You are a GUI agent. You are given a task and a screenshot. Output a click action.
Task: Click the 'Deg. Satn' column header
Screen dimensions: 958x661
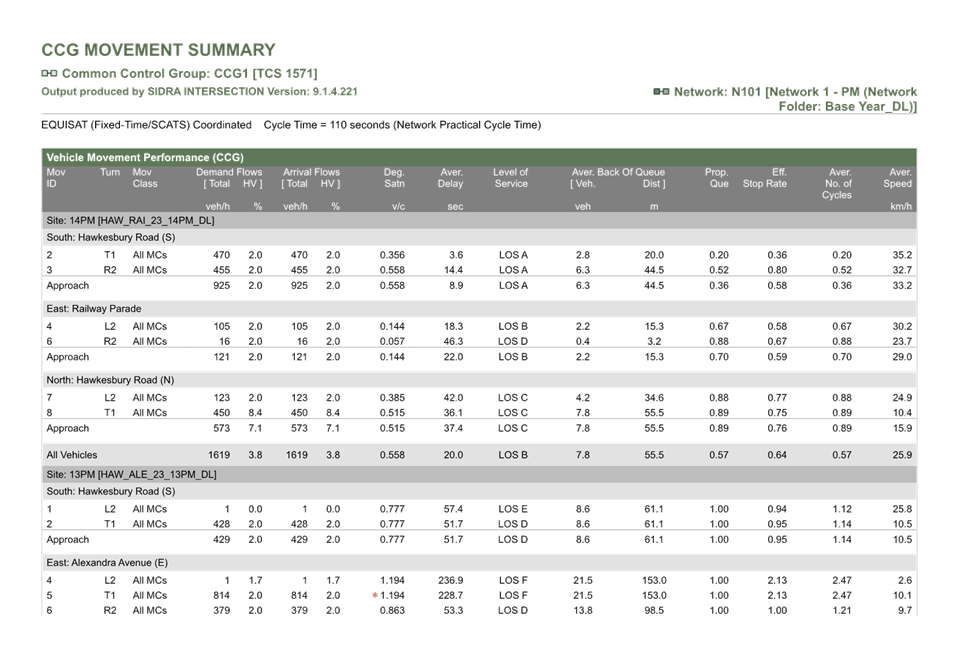394,178
